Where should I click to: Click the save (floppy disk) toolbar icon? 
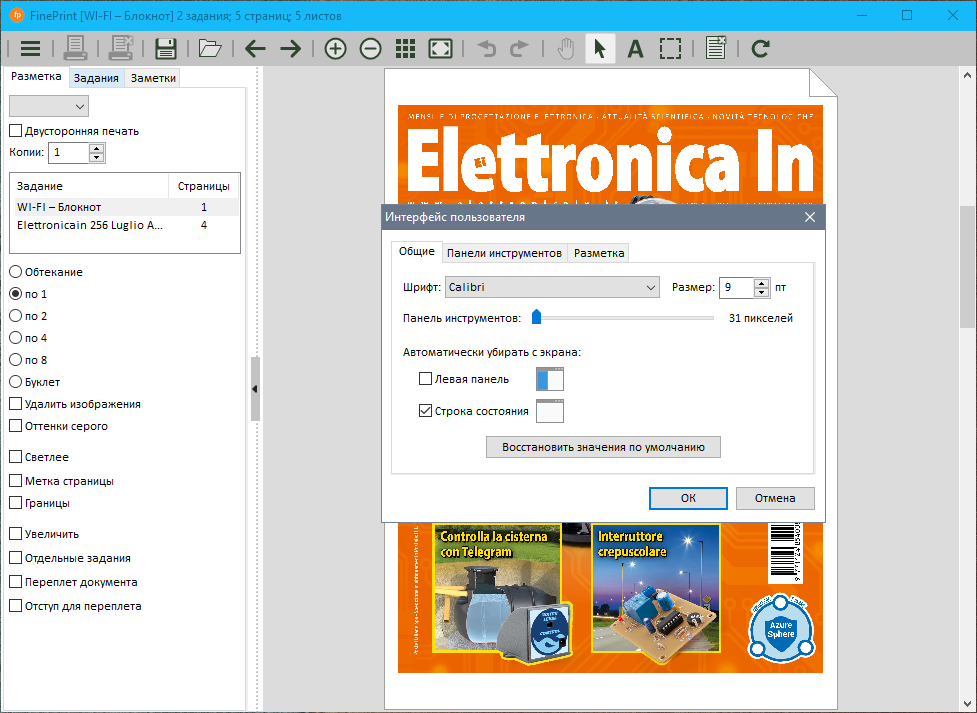(166, 48)
